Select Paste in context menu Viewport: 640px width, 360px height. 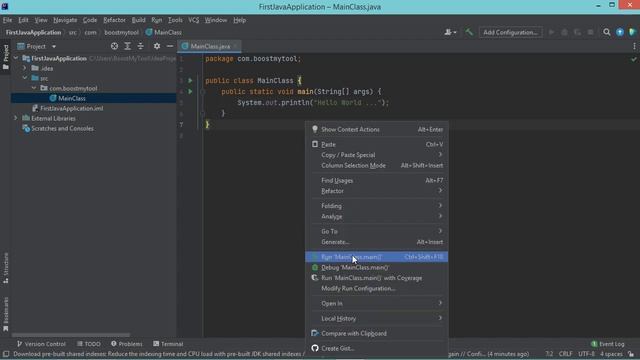pyautogui.click(x=376, y=144)
